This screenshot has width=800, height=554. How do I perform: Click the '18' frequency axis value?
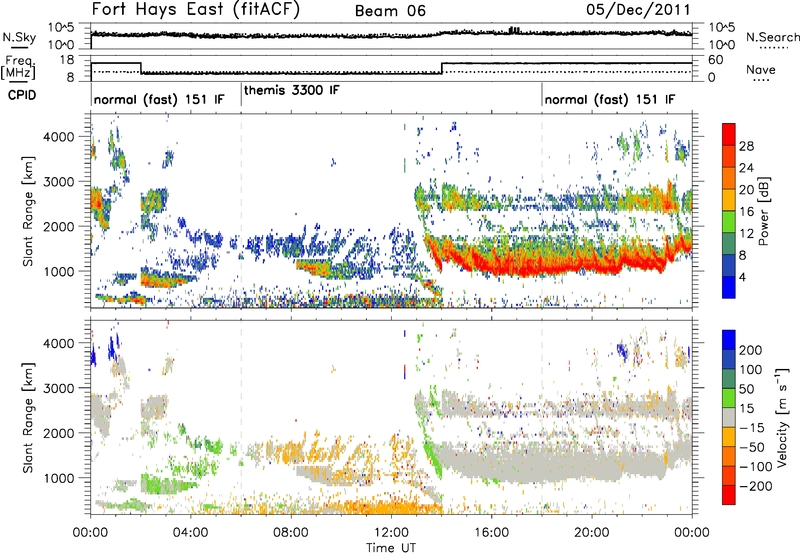pos(66,60)
